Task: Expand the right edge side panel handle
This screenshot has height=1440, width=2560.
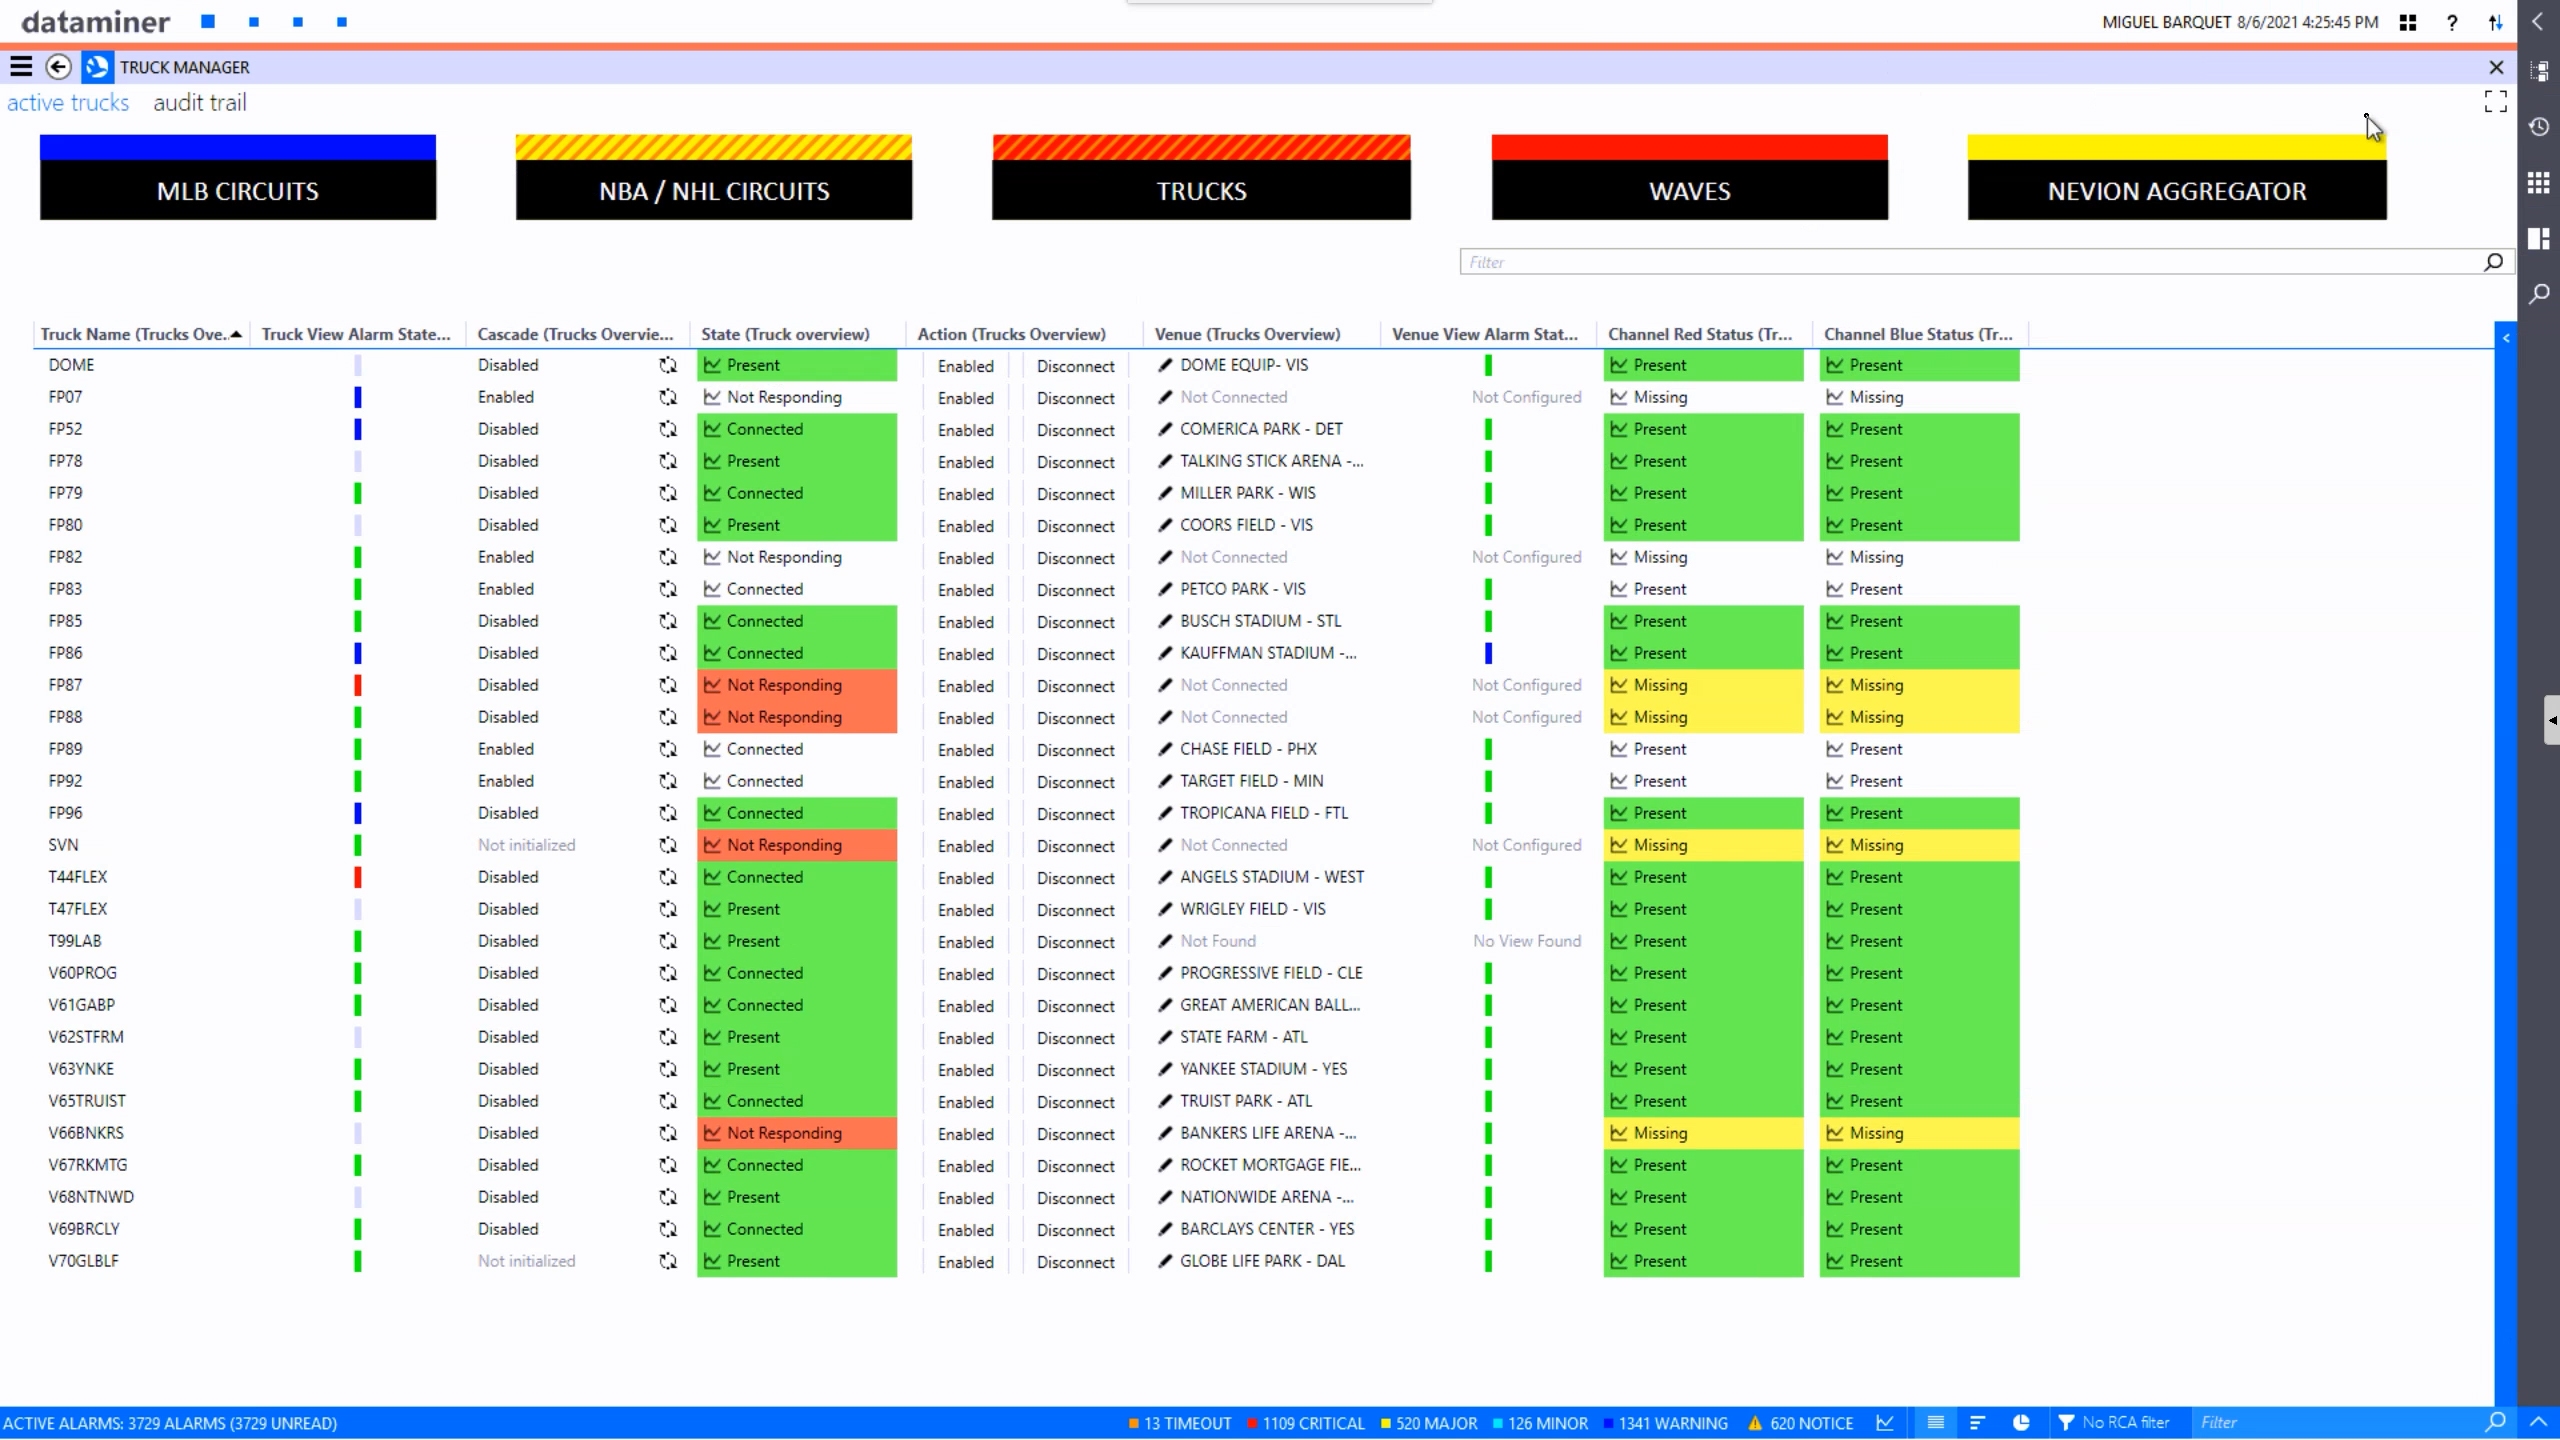Action: click(x=2552, y=720)
